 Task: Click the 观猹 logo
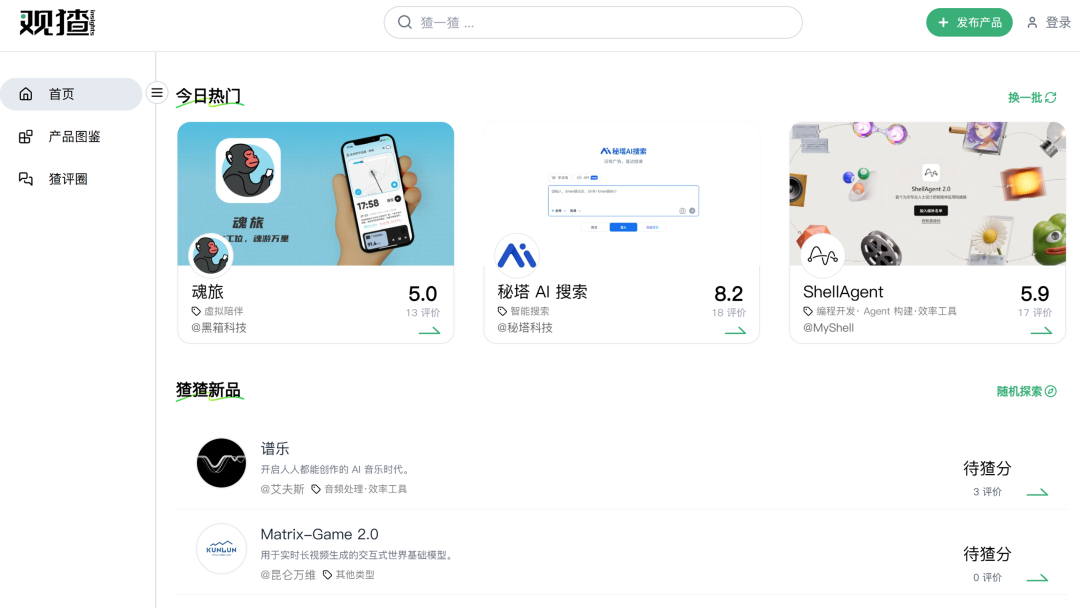57,23
